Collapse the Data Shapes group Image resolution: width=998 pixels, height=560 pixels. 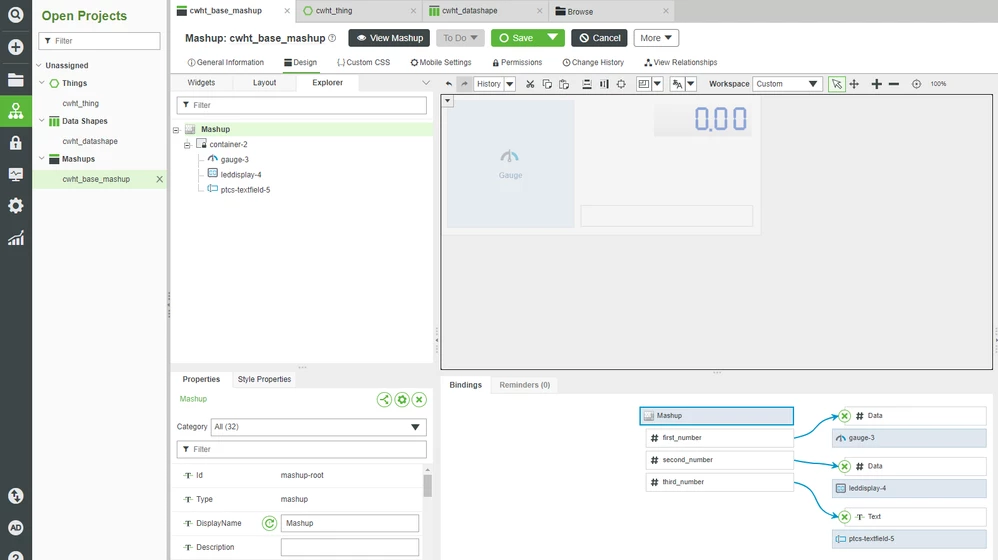click(42, 120)
